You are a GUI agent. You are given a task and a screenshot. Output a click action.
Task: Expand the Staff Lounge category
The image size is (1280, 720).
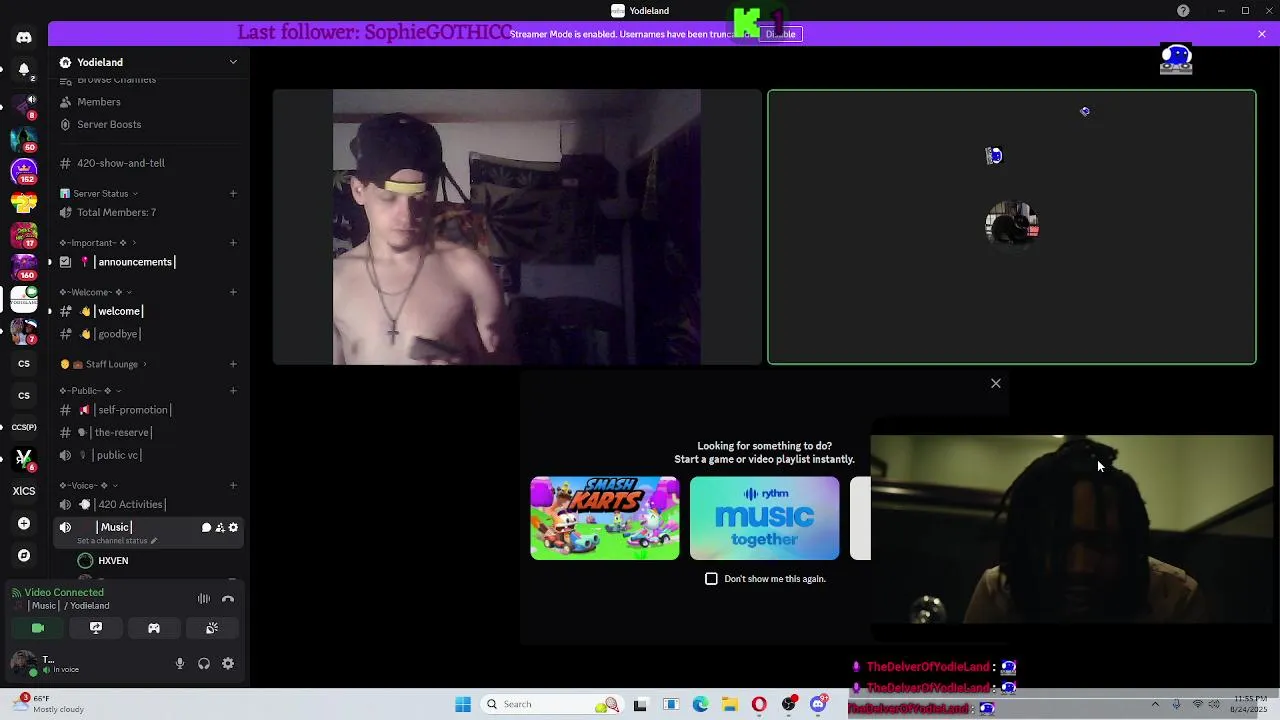click(x=104, y=364)
